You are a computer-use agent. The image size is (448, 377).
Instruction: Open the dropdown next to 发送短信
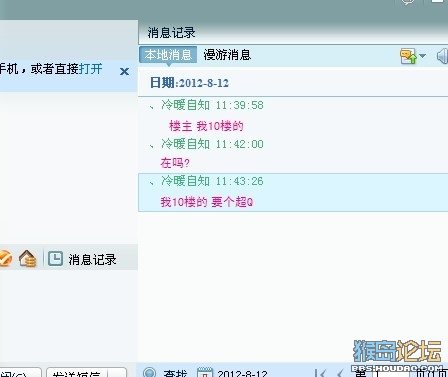tap(117, 373)
